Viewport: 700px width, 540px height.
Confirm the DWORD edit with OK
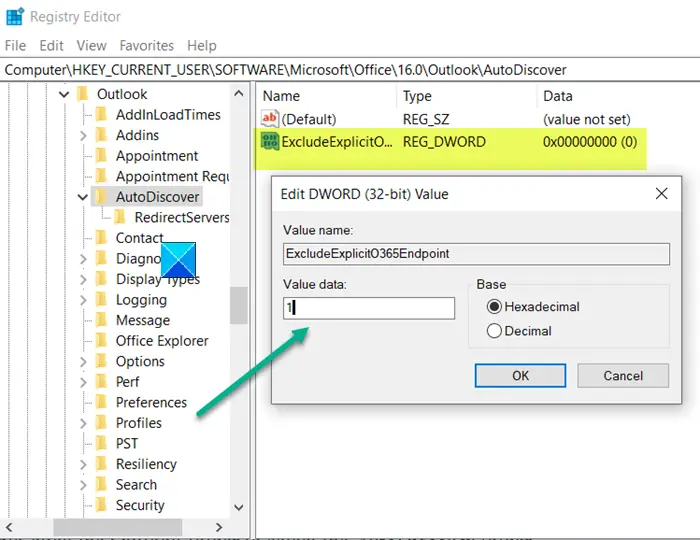(520, 375)
